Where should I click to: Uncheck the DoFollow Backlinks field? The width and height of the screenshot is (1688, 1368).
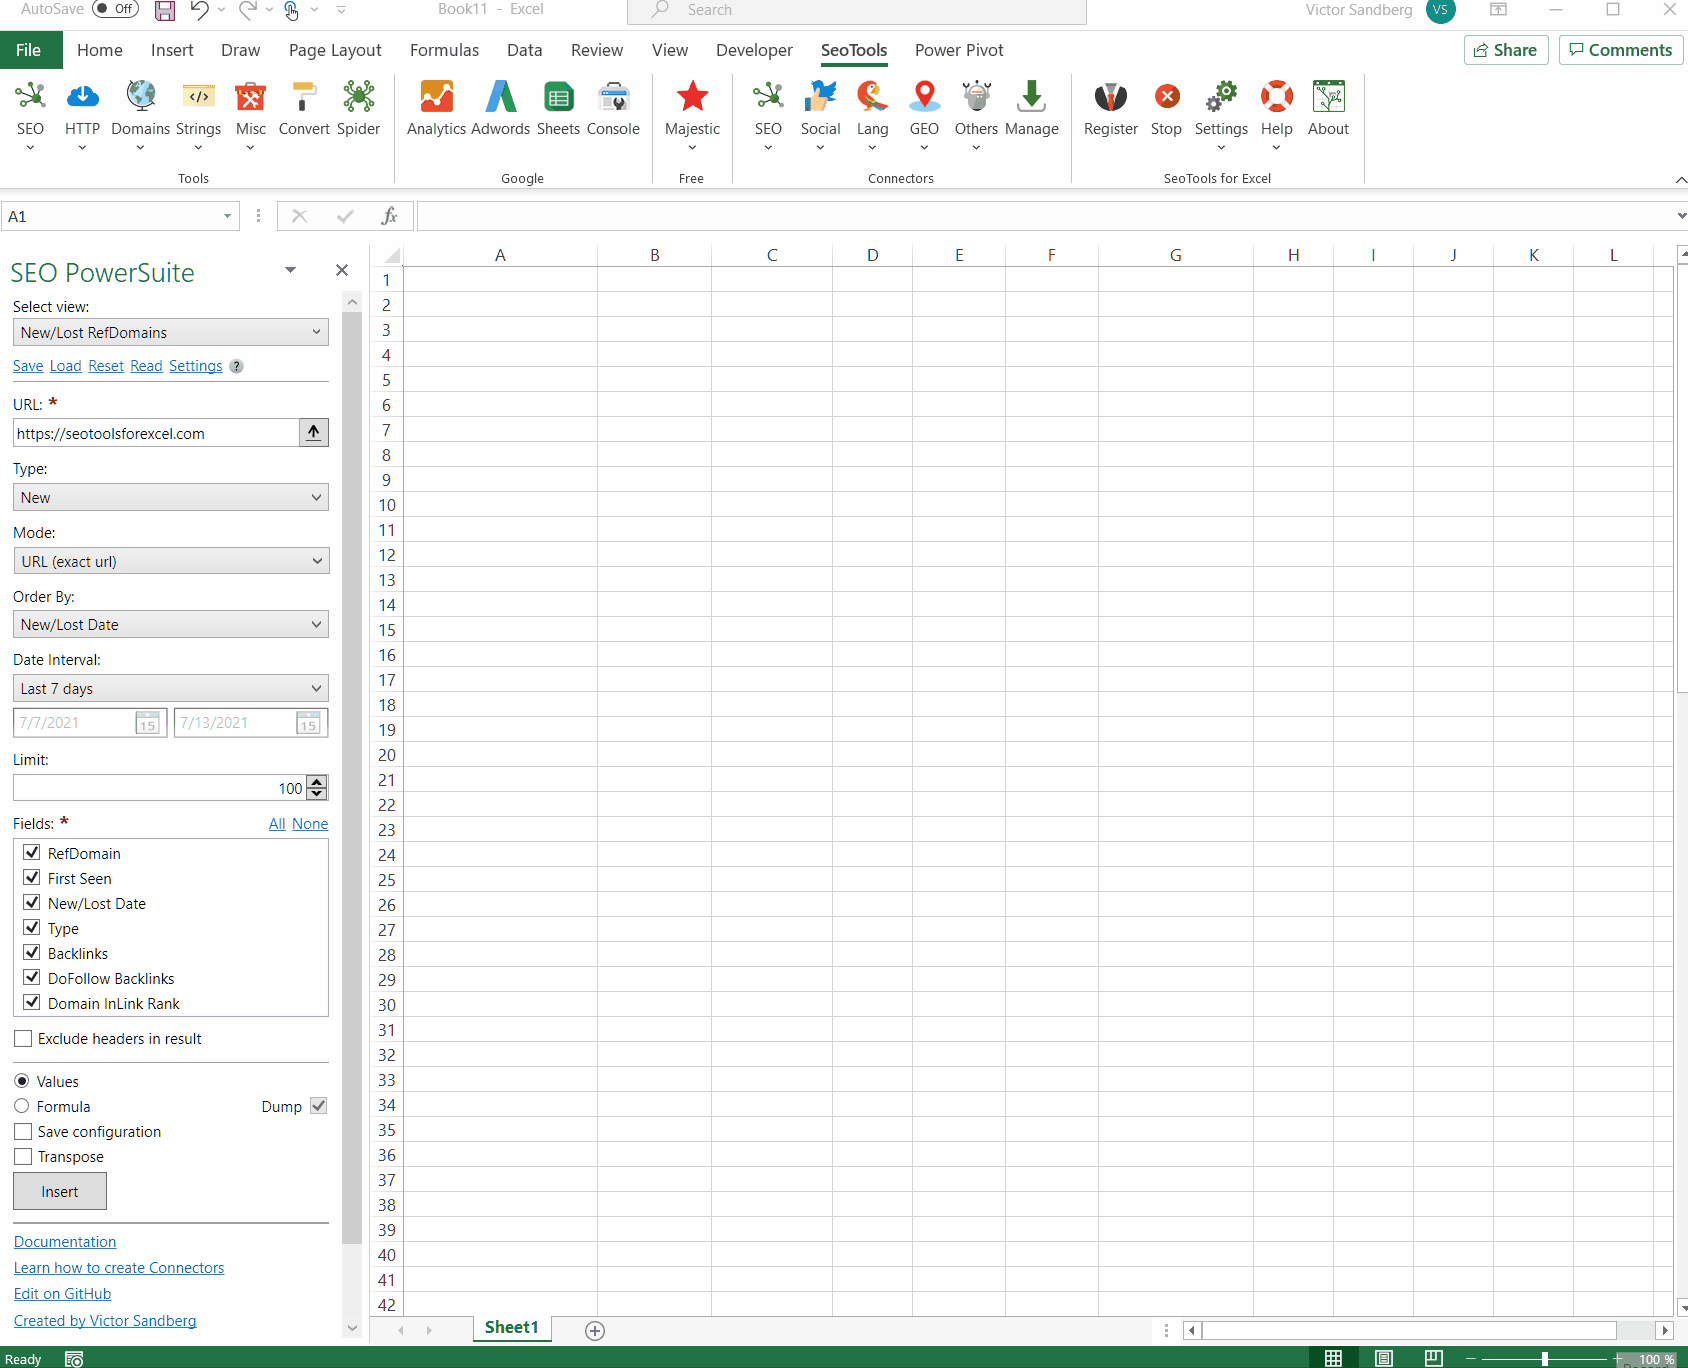(32, 977)
